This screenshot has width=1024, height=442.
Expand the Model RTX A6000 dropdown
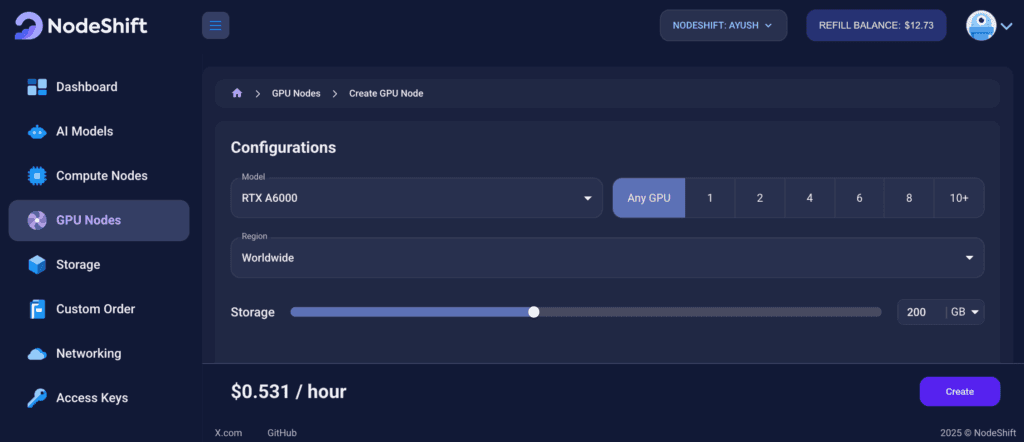click(416, 198)
